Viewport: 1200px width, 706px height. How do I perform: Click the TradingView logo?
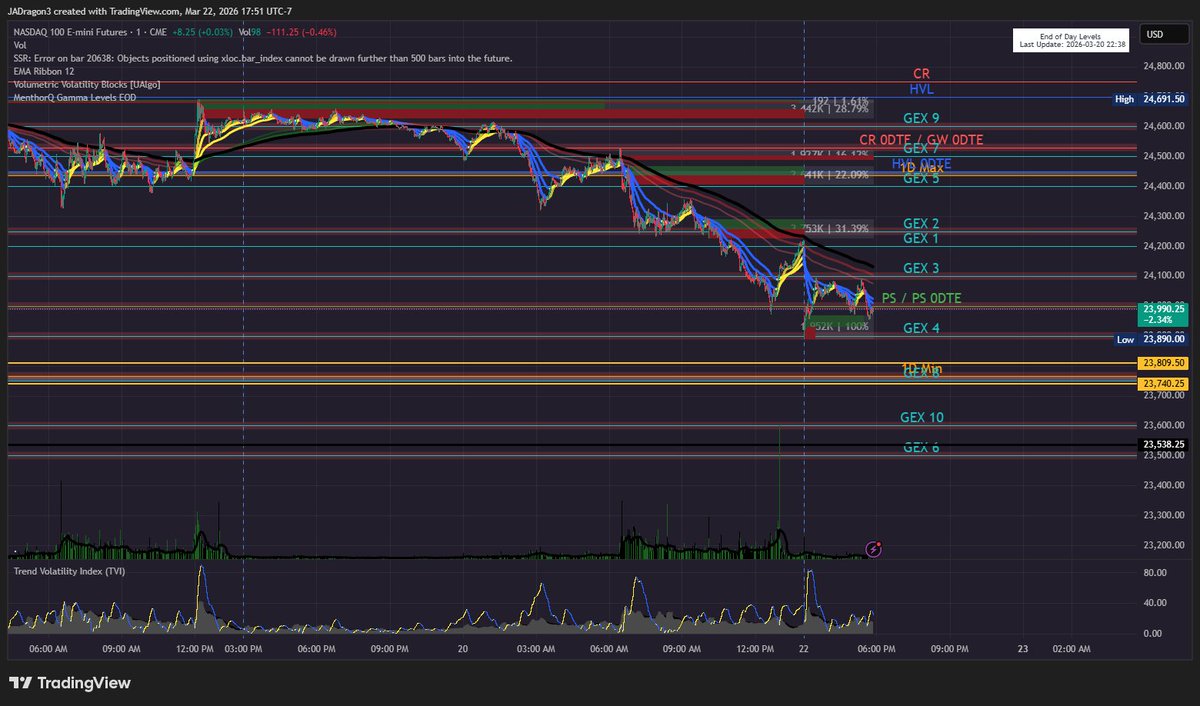(x=70, y=684)
